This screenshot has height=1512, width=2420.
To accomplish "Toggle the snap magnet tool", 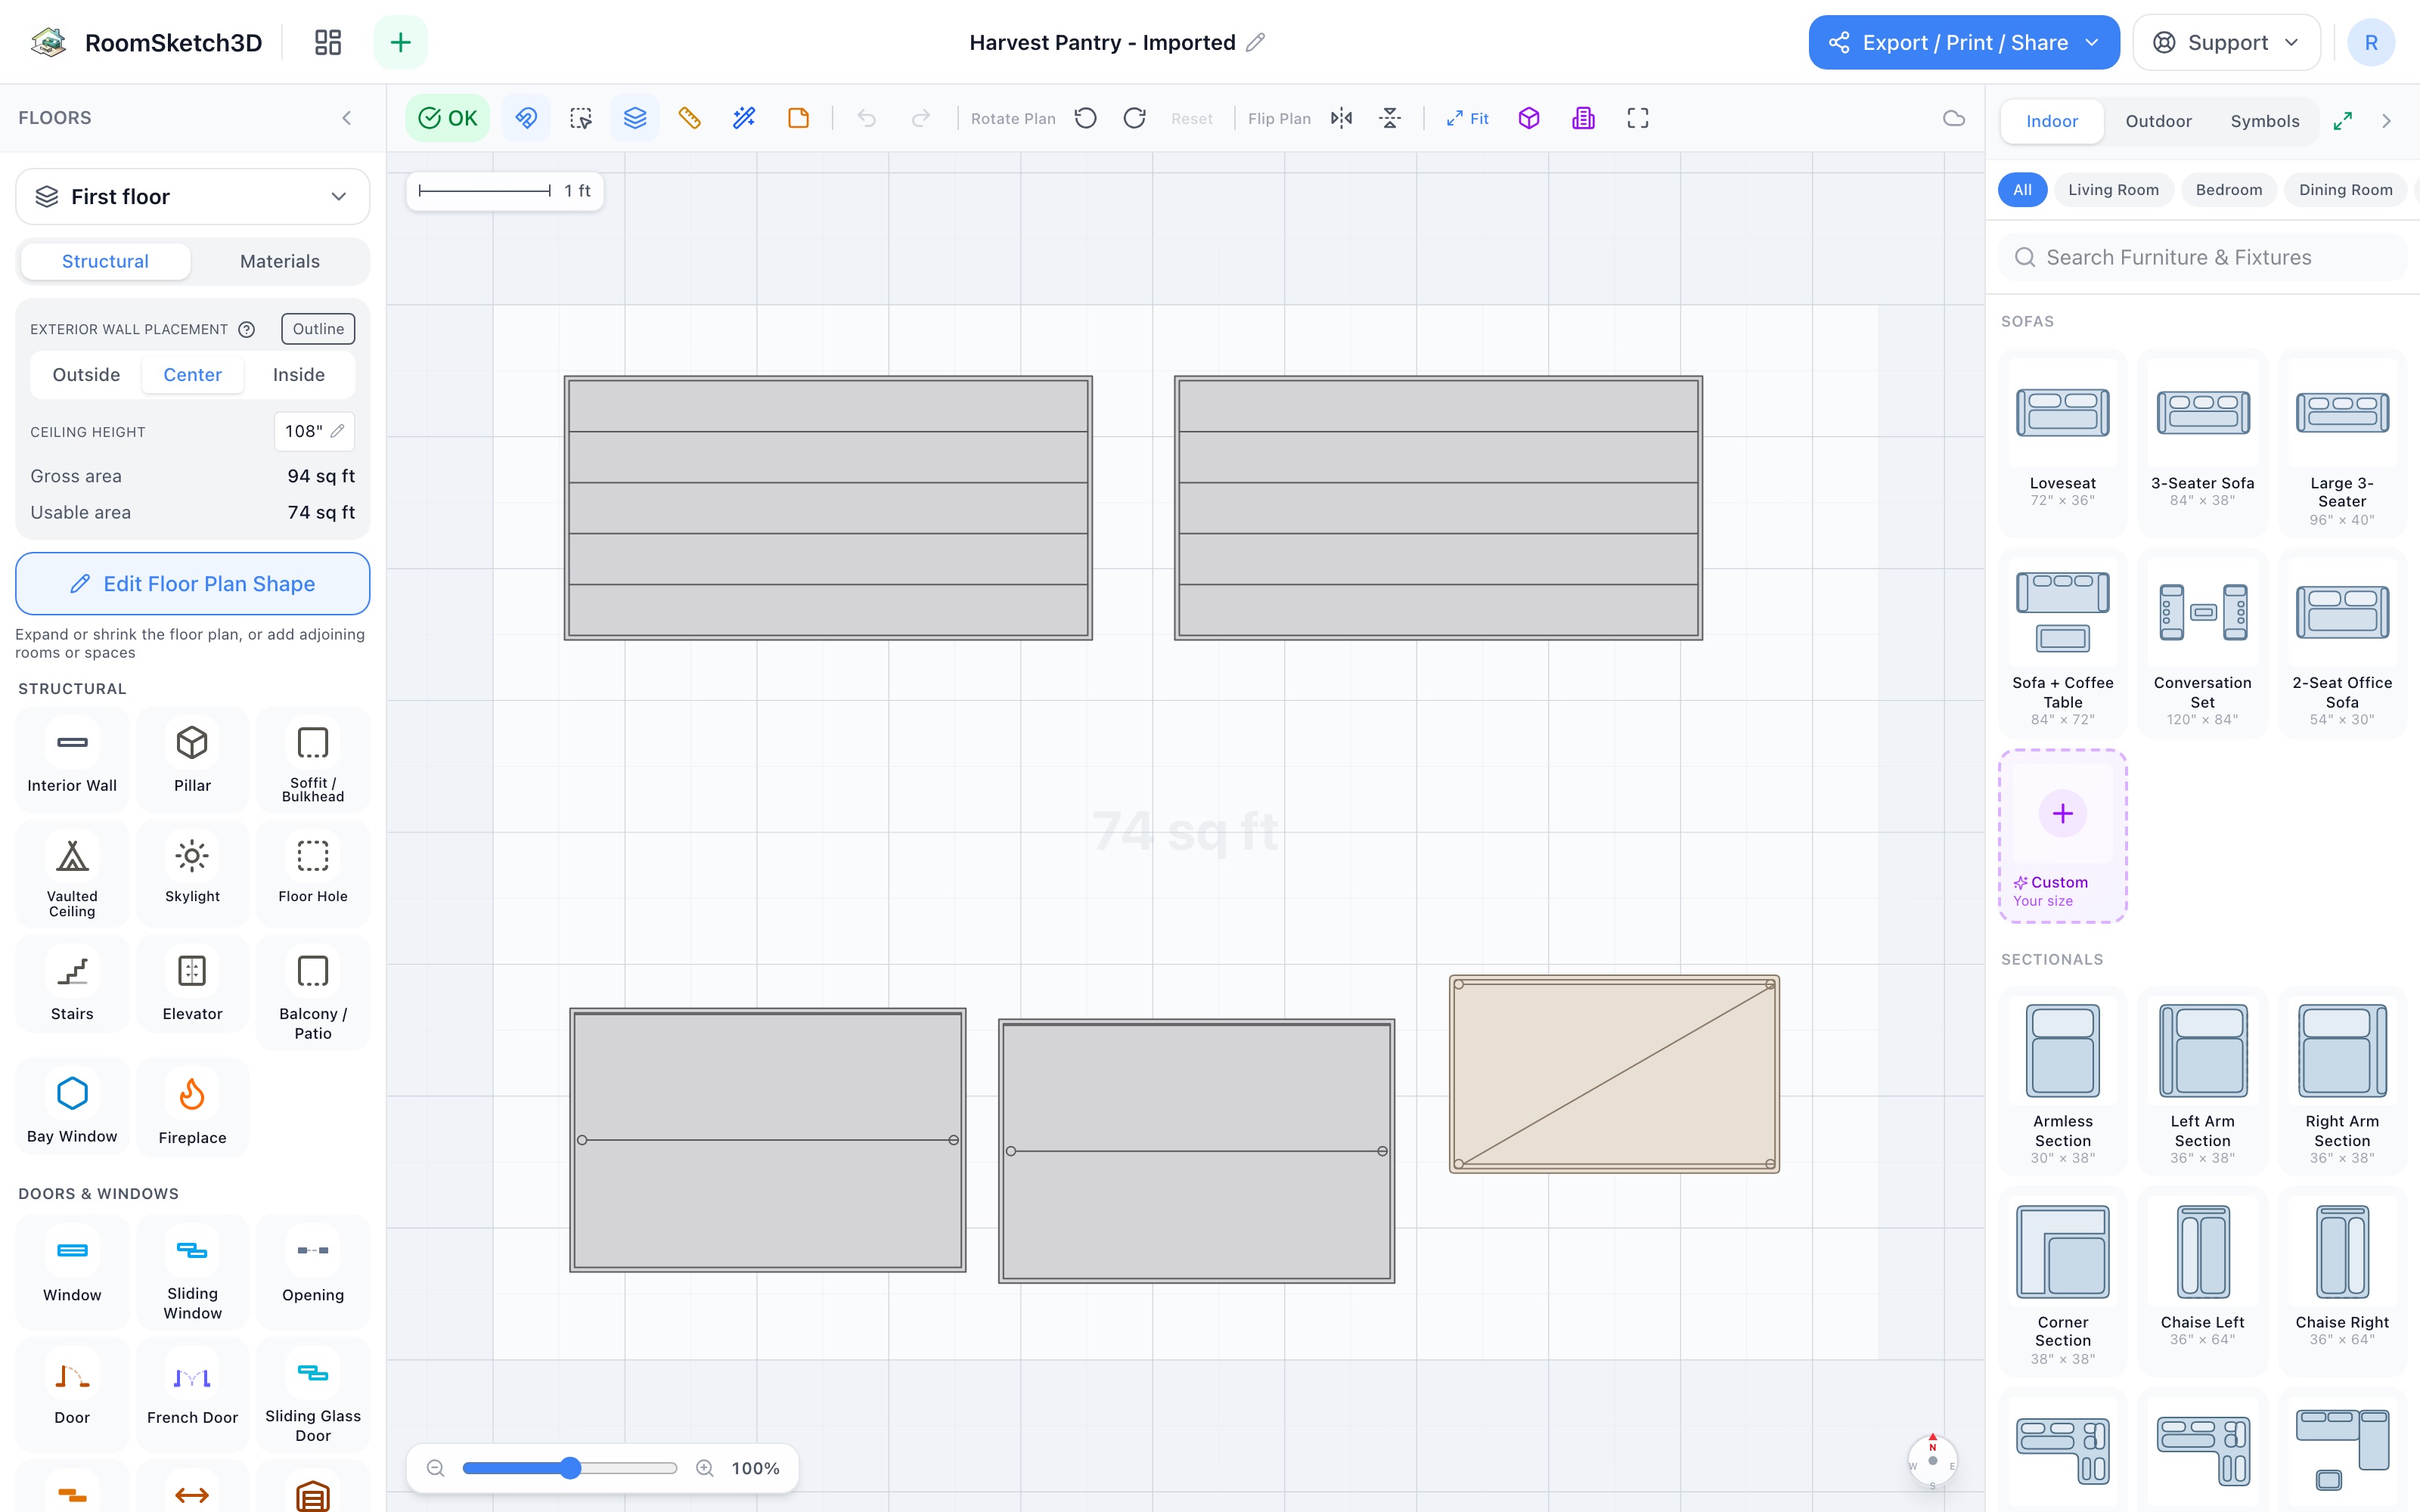I will [526, 118].
